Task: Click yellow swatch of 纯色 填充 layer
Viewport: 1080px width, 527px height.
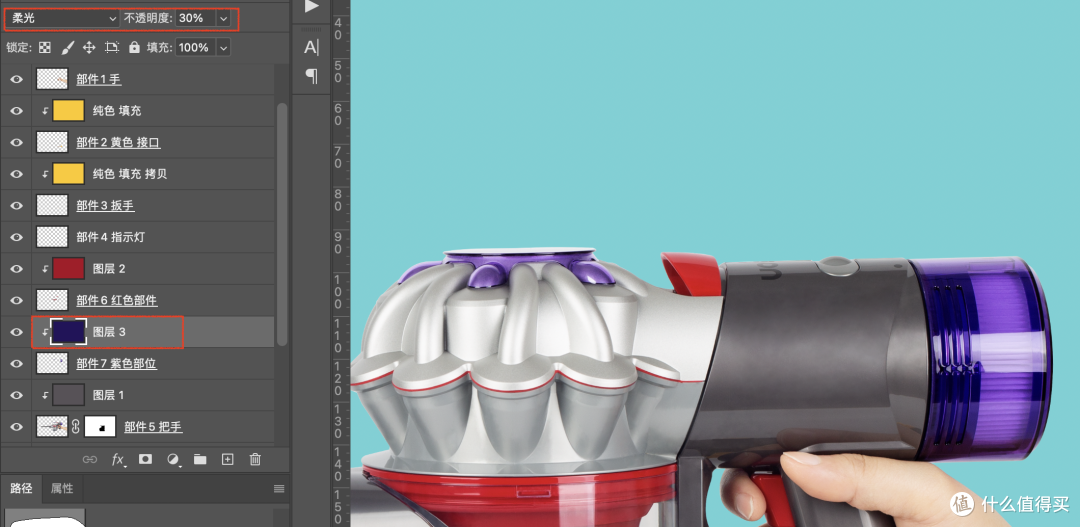Action: click(68, 111)
